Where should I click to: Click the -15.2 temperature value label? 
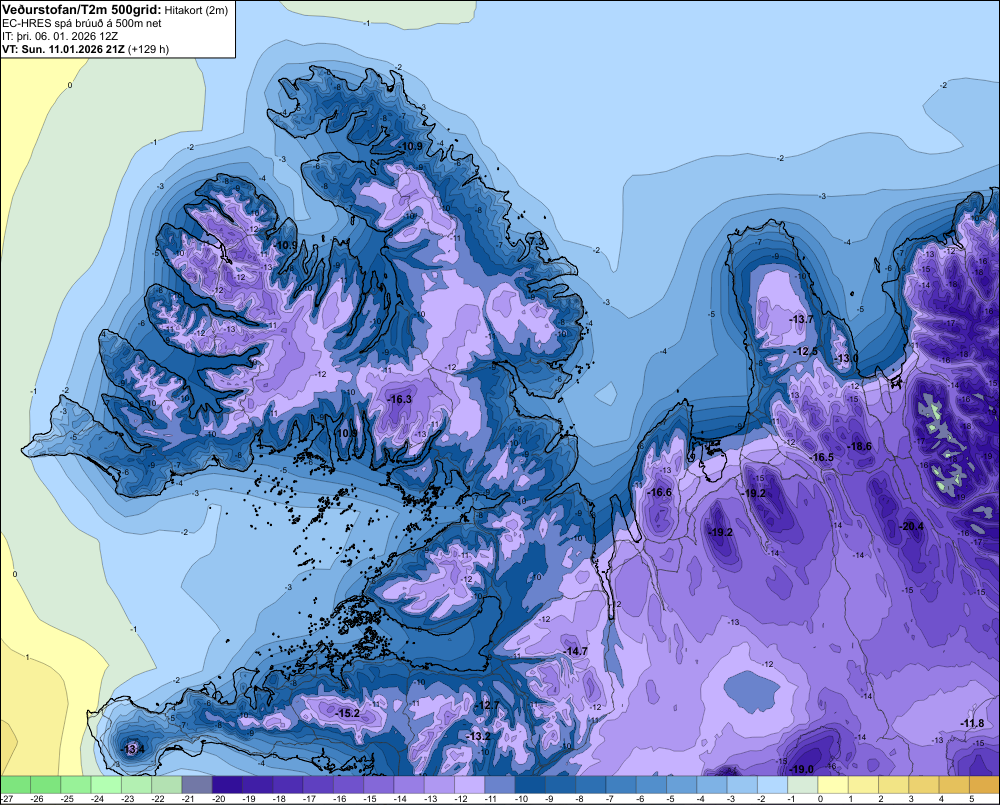348,713
